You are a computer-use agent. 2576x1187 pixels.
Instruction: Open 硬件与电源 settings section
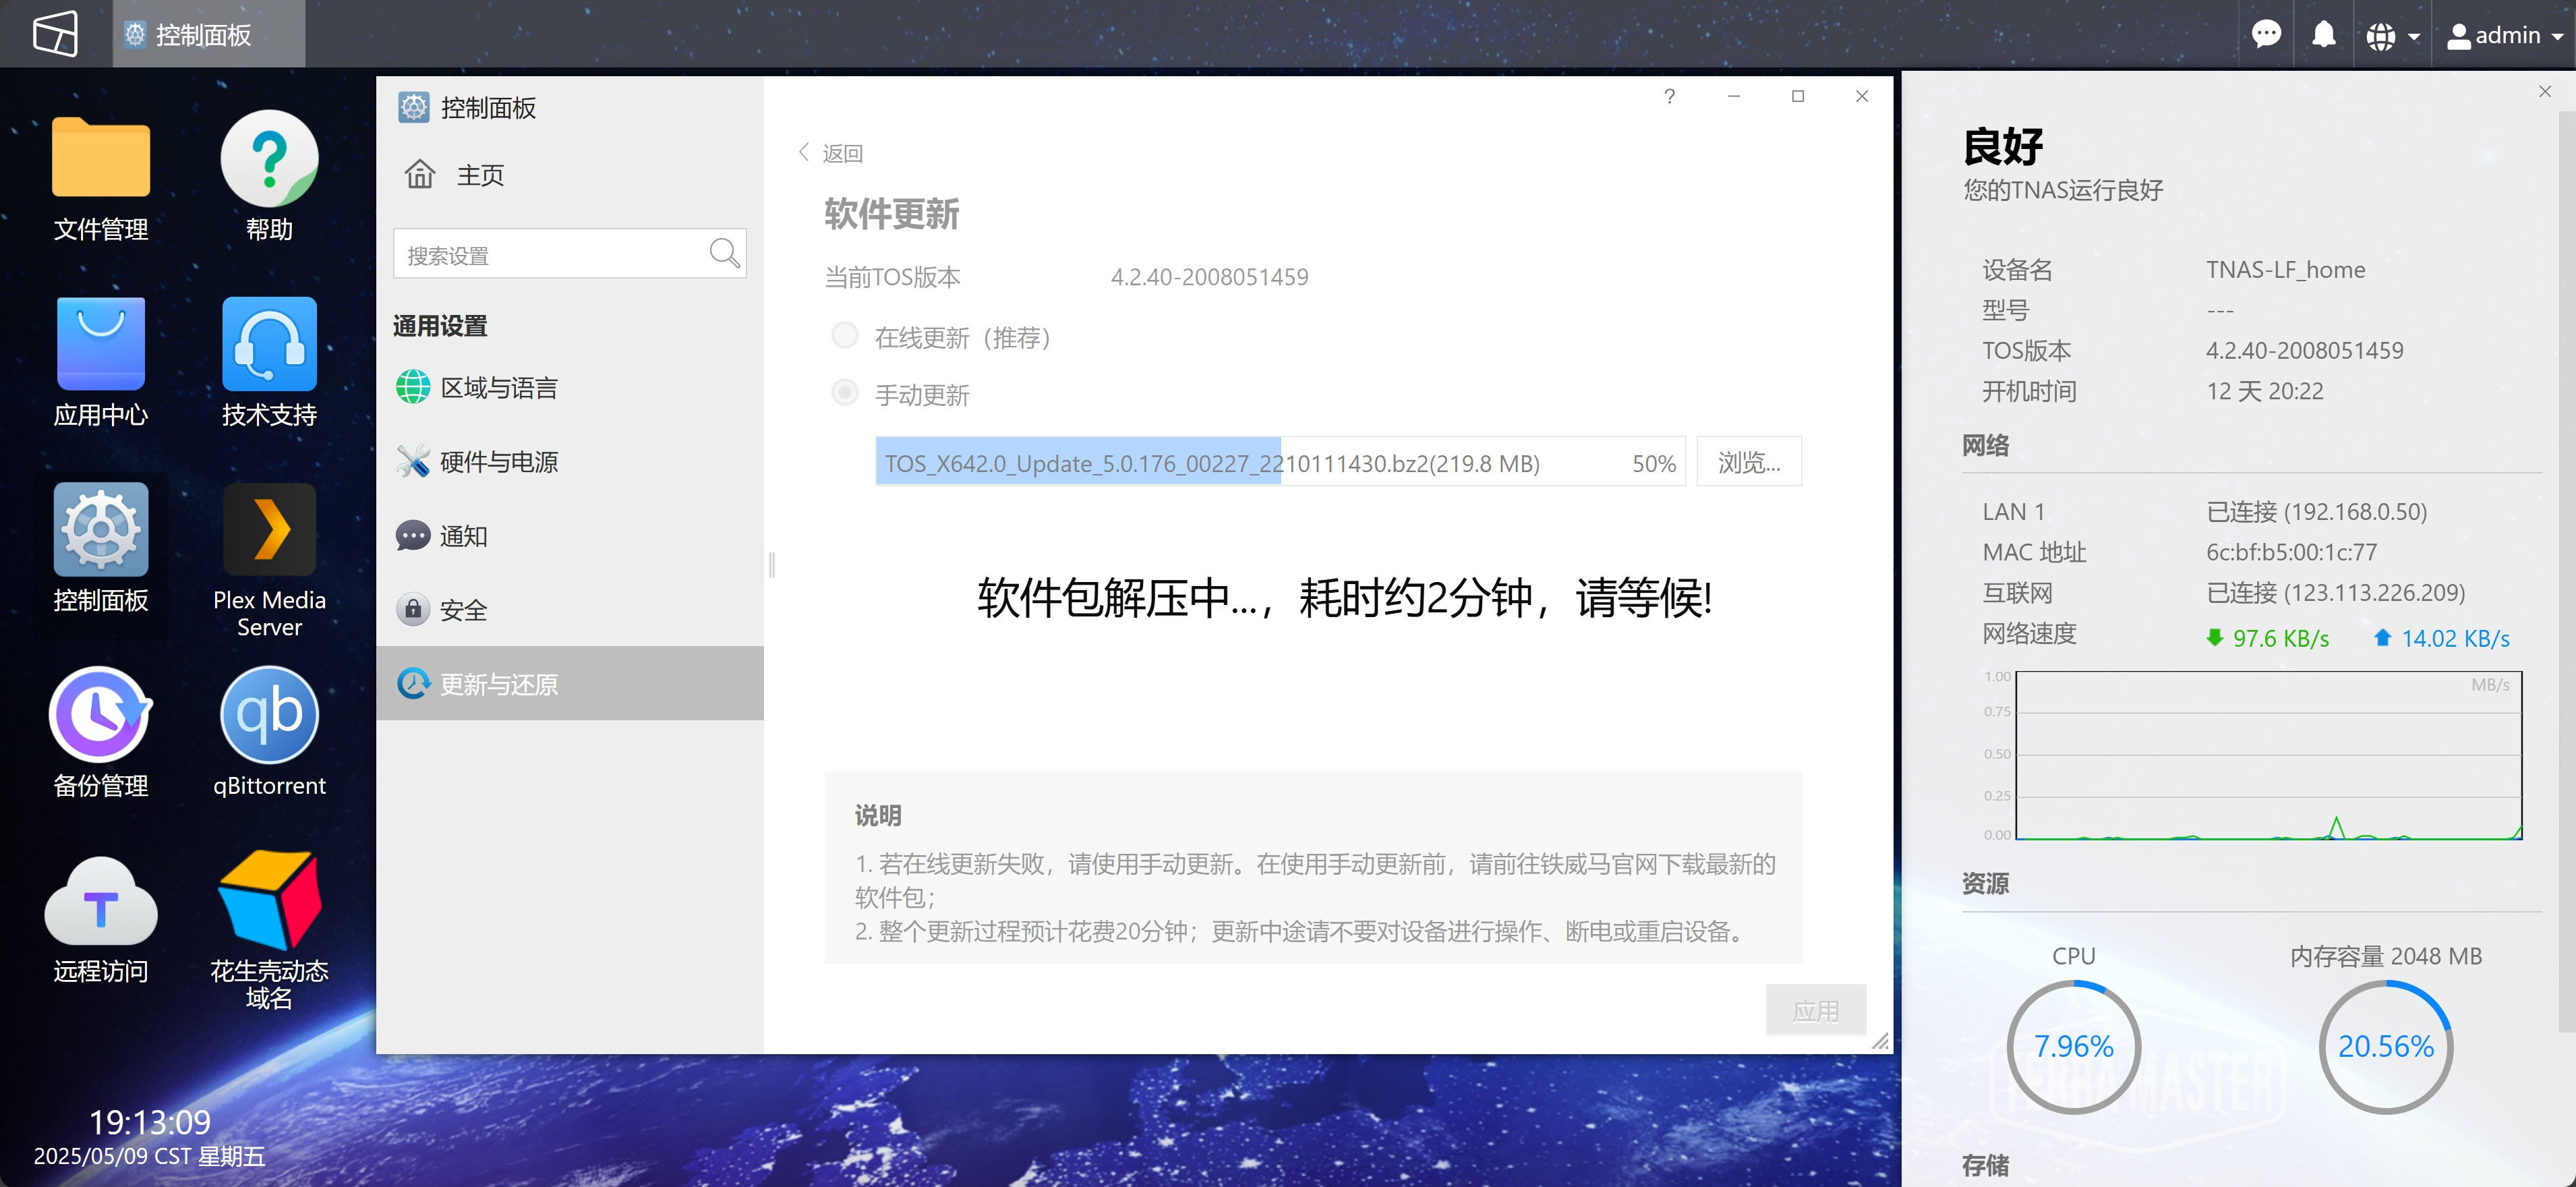tap(499, 462)
